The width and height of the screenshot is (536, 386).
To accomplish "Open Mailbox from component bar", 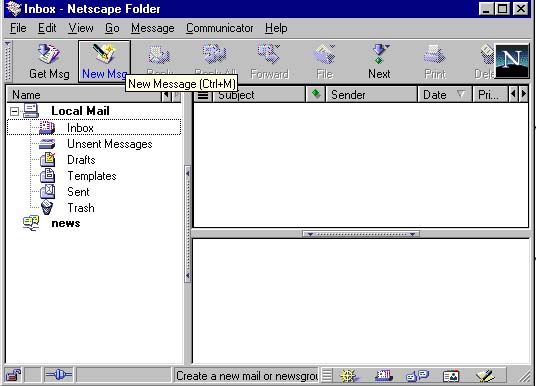I will [384, 376].
